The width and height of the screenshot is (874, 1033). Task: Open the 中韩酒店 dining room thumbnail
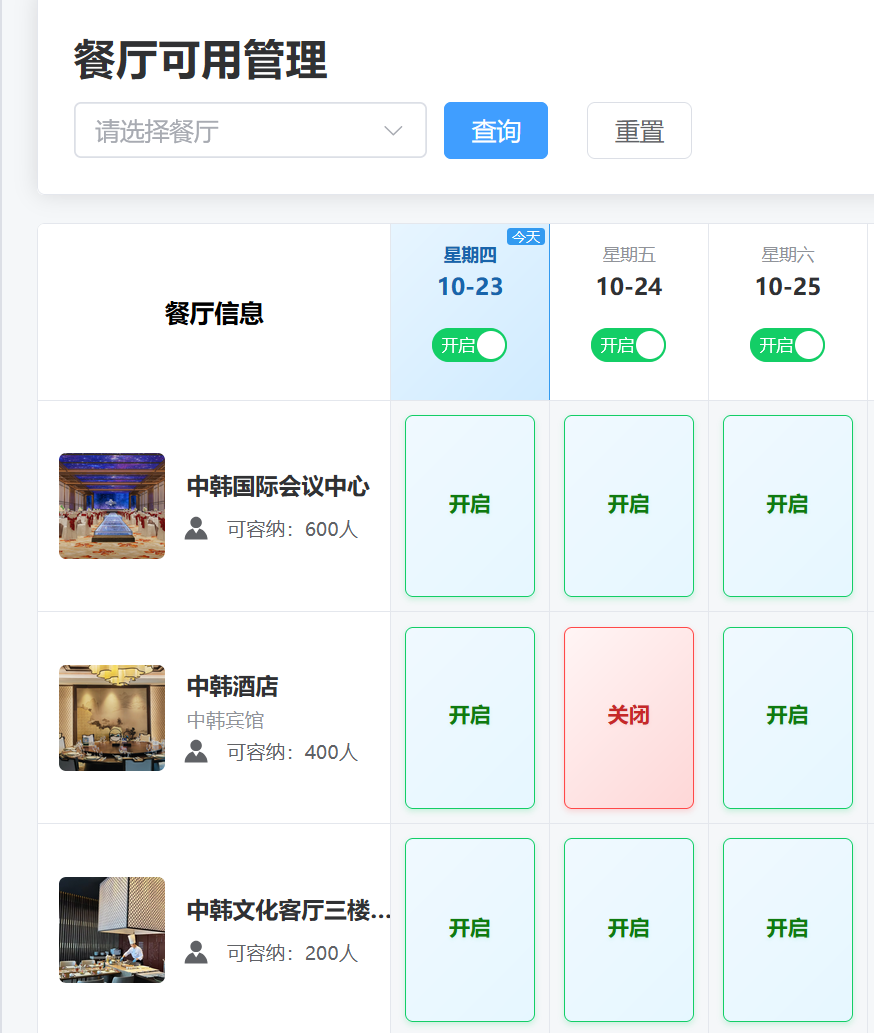pos(112,718)
